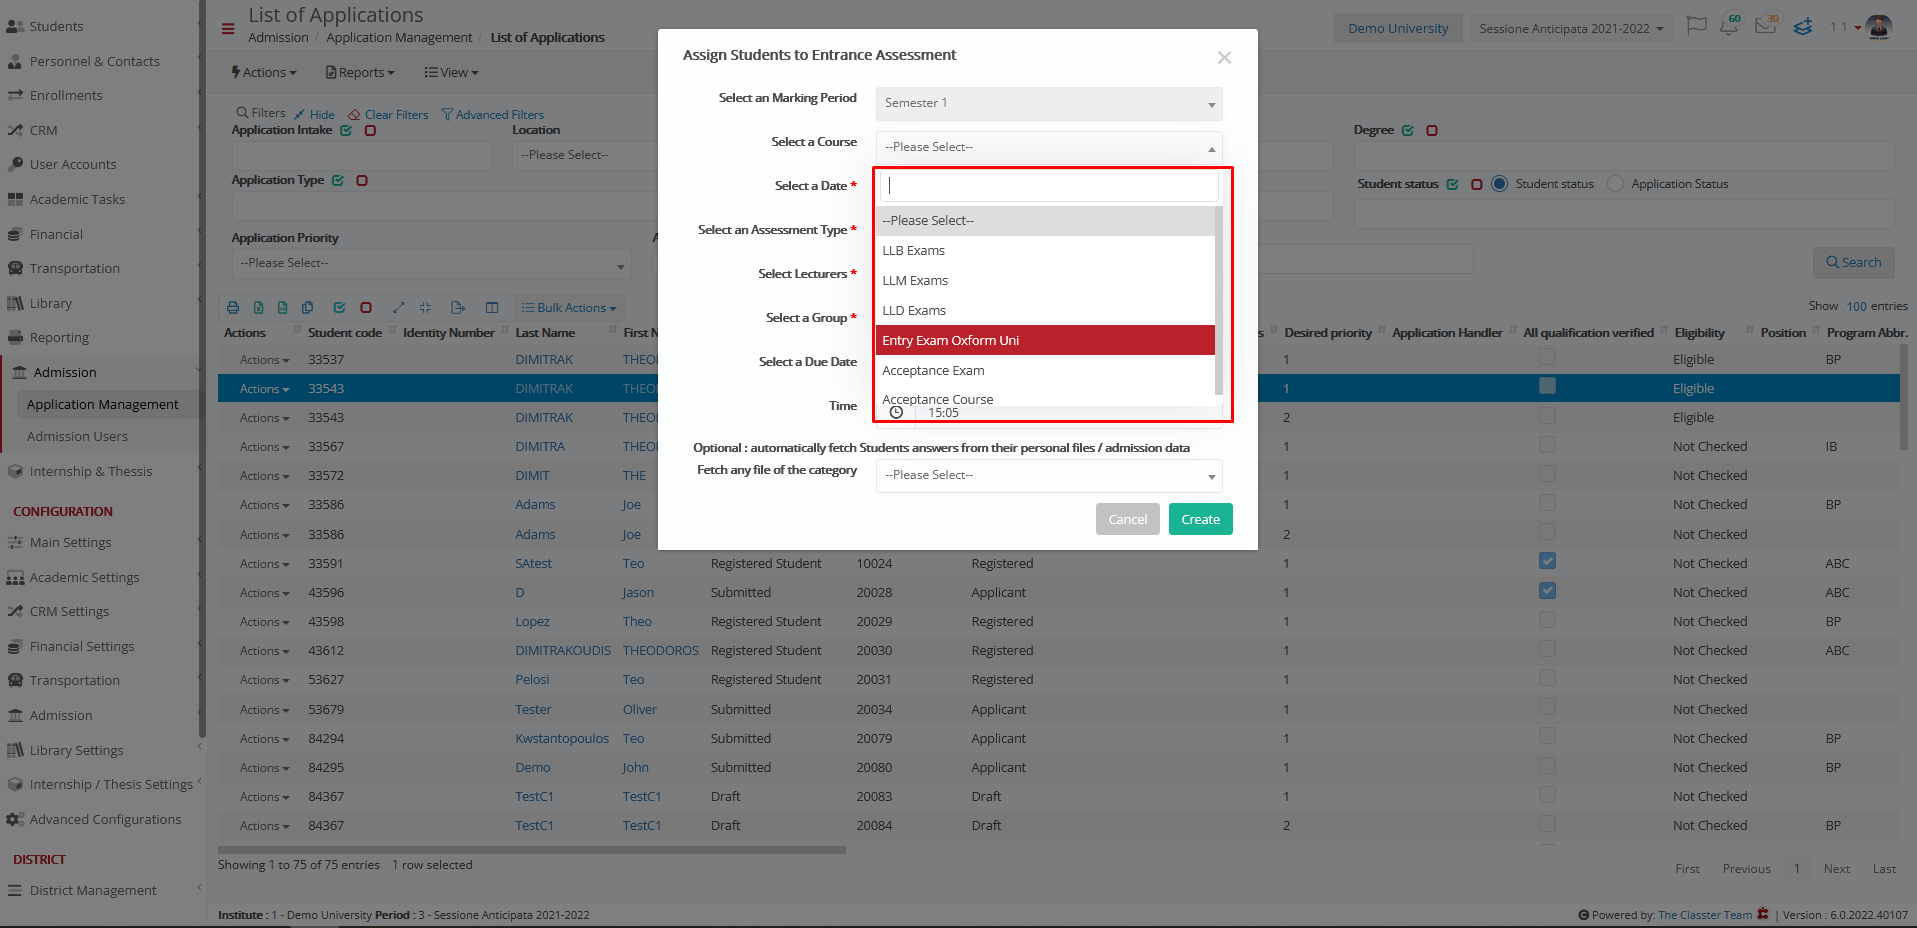Click the hamburger menu icon beside the page title
The height and width of the screenshot is (928, 1917).
pos(228,29)
